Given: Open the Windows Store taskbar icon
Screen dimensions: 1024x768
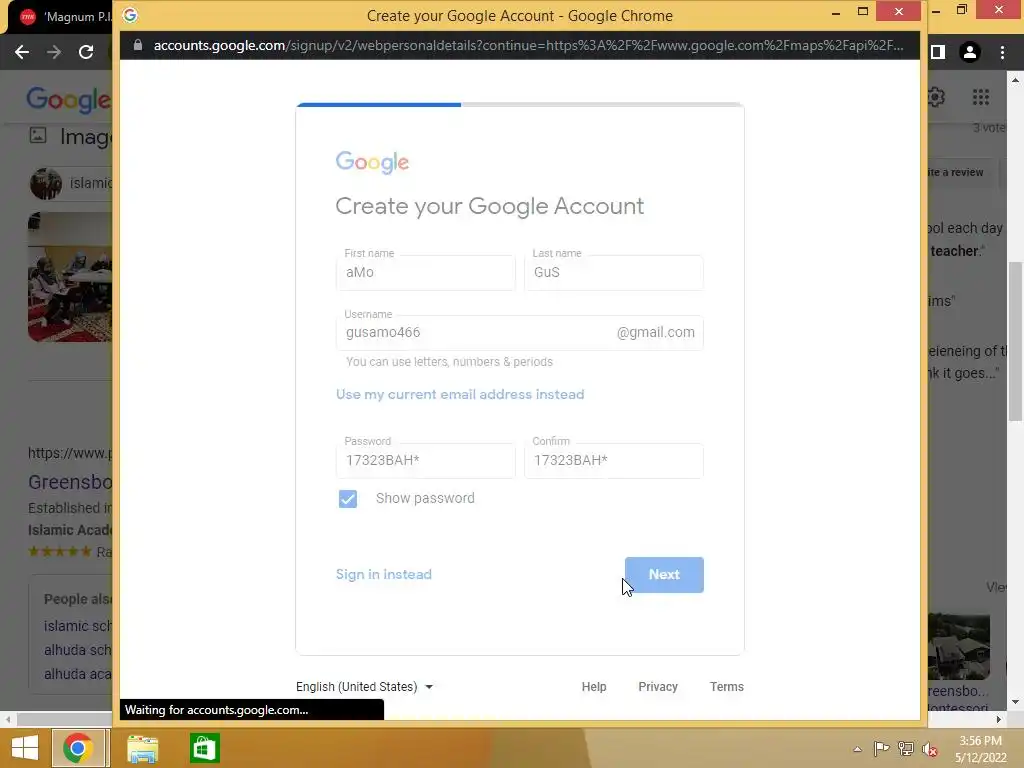Looking at the screenshot, I should tap(204, 748).
